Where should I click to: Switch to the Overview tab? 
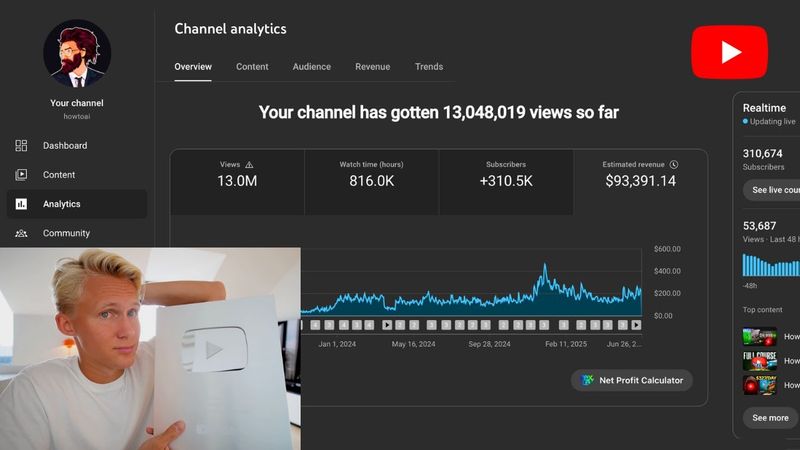click(193, 67)
